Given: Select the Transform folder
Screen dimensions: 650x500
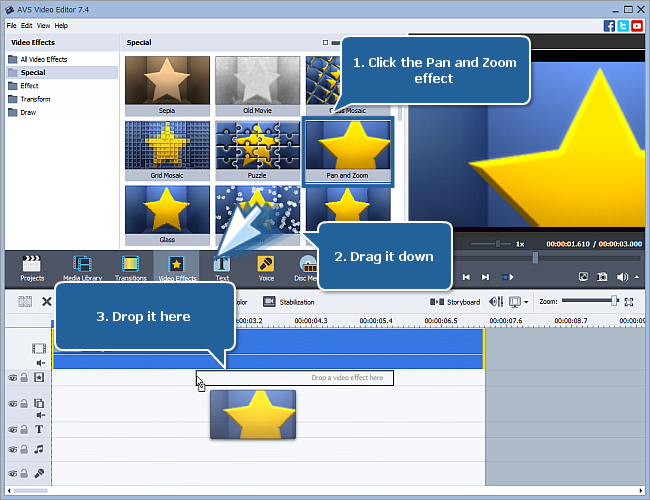Looking at the screenshot, I should point(29,99).
